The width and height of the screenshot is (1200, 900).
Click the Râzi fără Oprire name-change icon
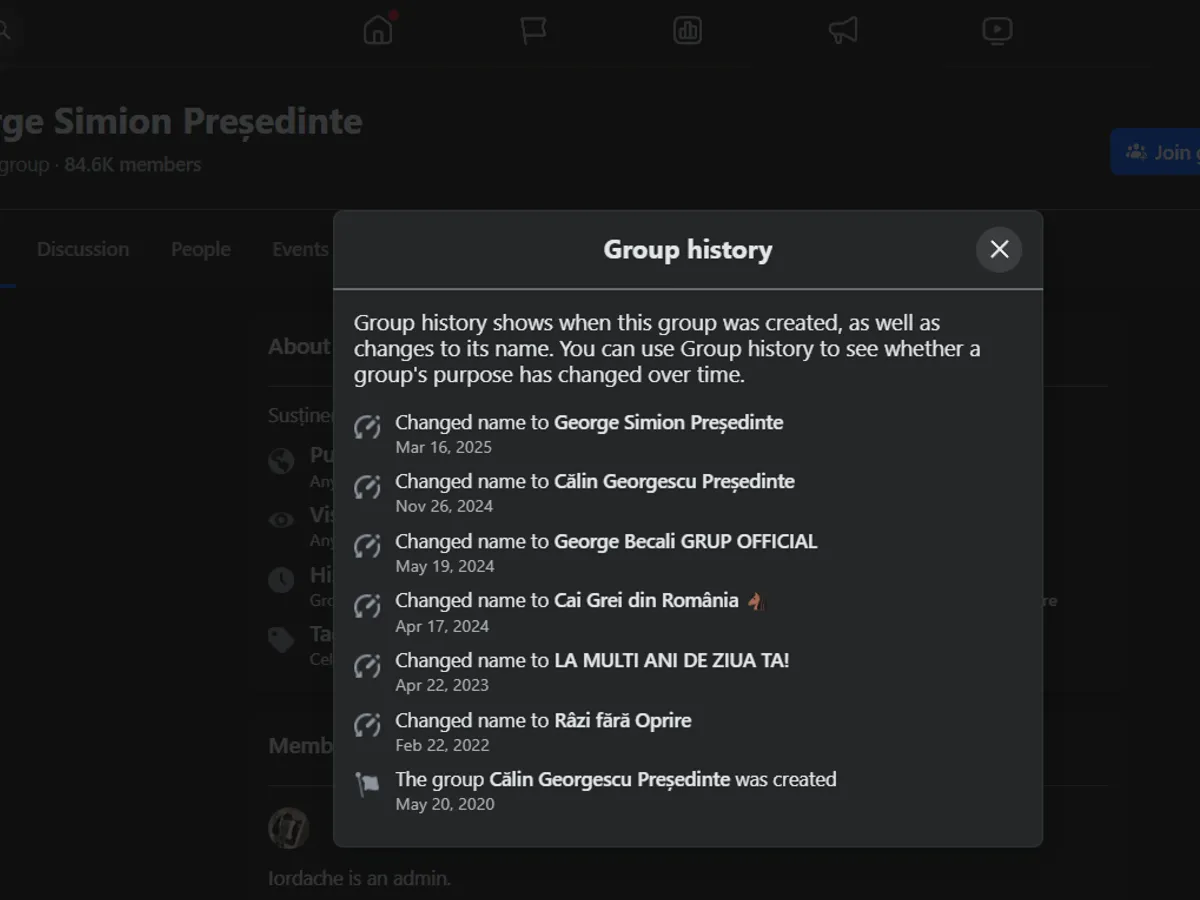click(367, 726)
